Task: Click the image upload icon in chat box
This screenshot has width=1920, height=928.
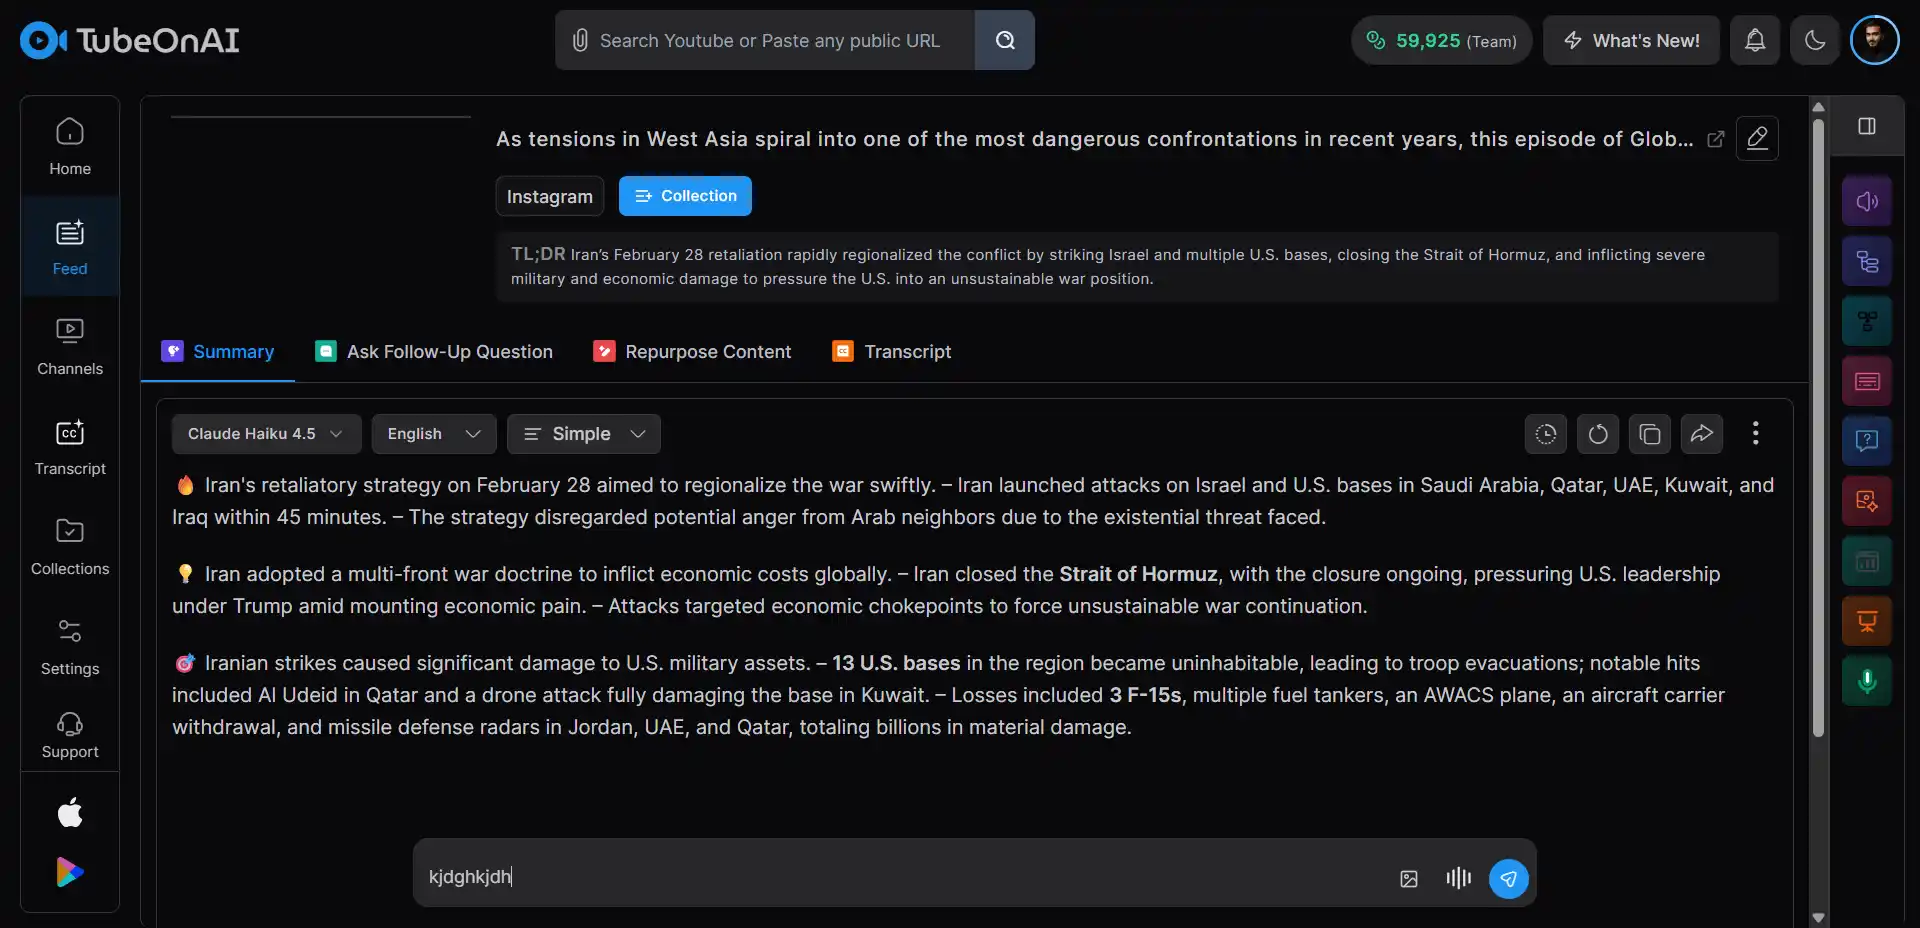Action: (x=1409, y=879)
